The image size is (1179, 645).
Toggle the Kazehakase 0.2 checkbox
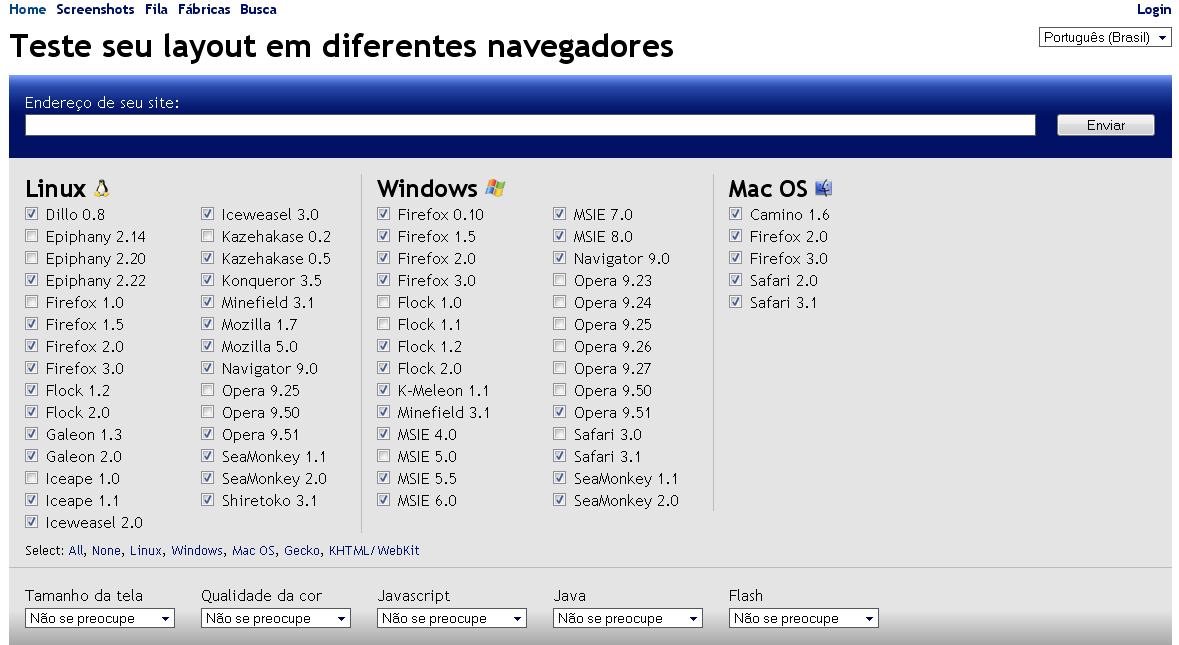click(x=208, y=236)
